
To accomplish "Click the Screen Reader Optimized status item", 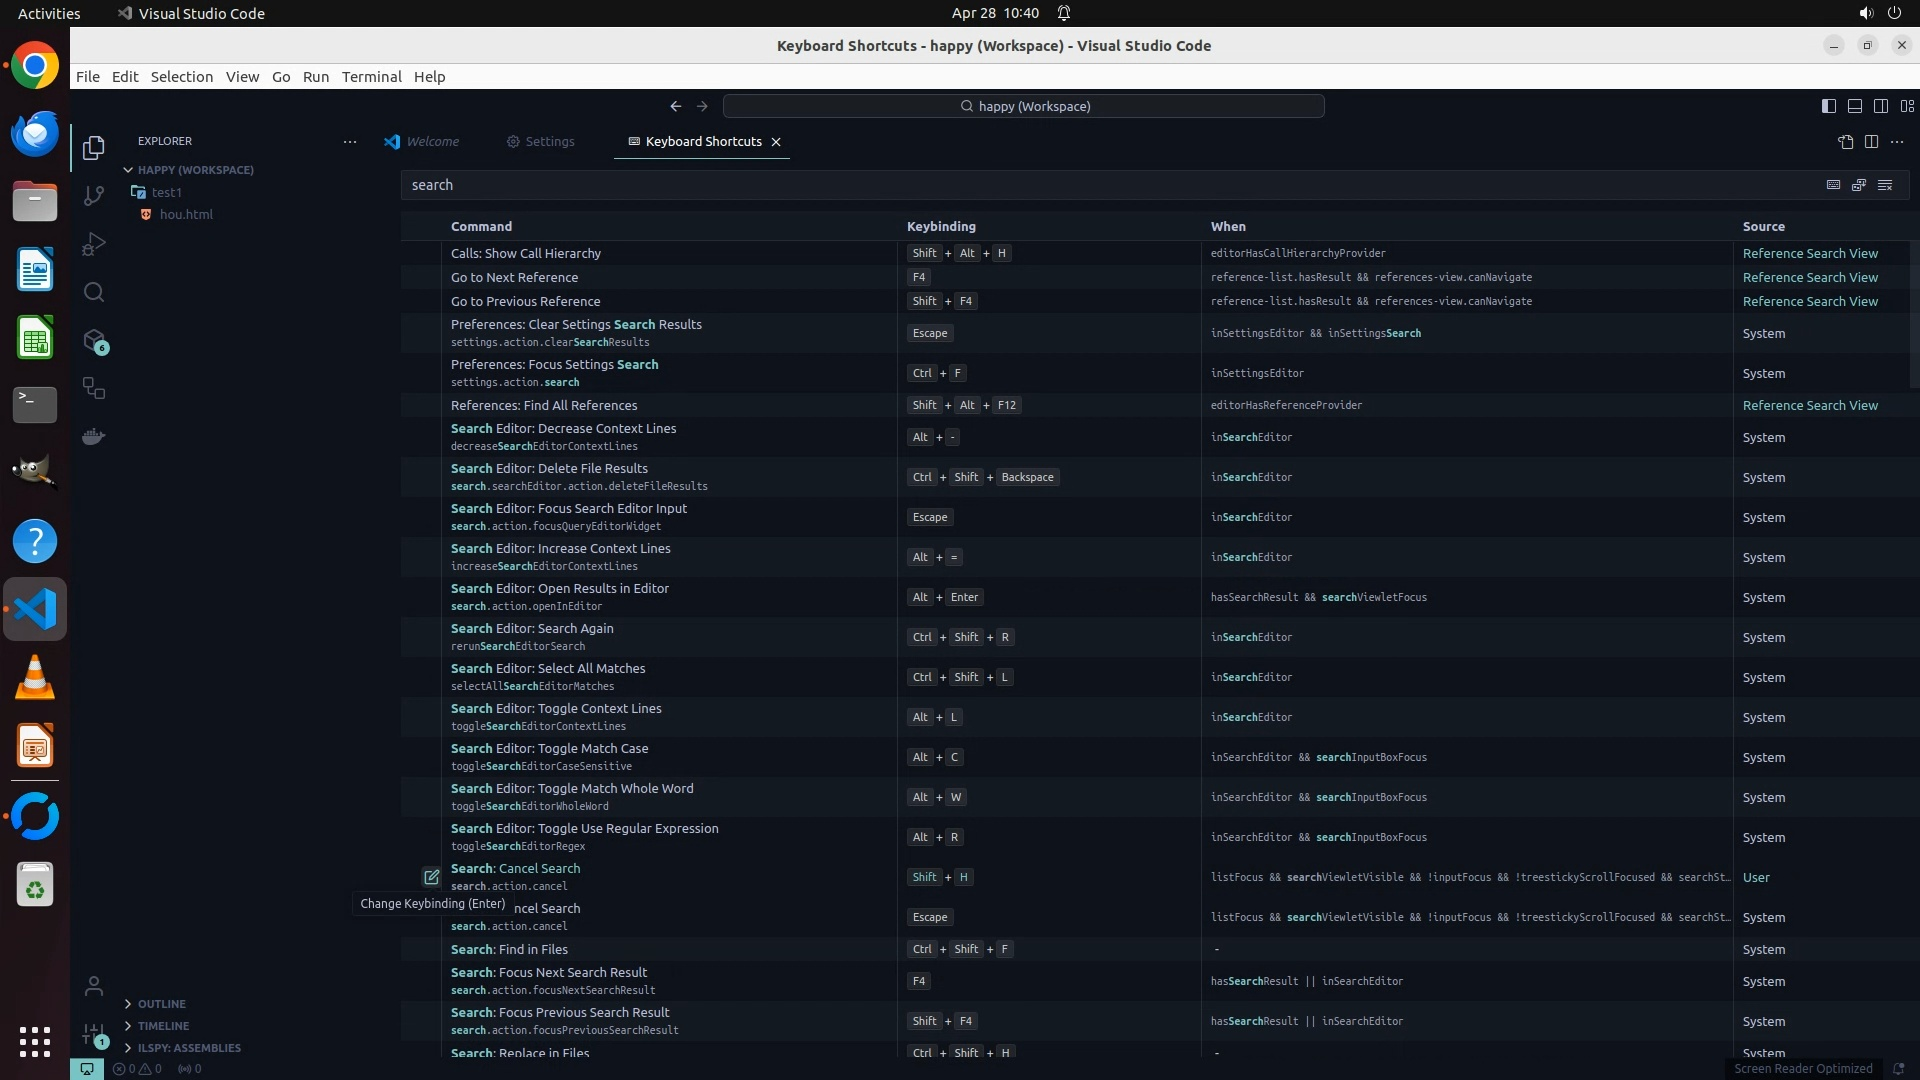I will point(1802,1069).
